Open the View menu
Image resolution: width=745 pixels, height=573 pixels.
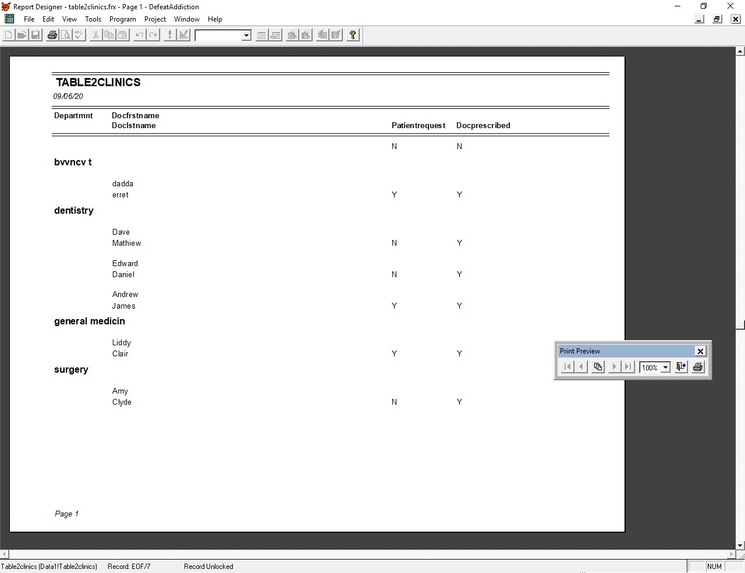pos(69,19)
